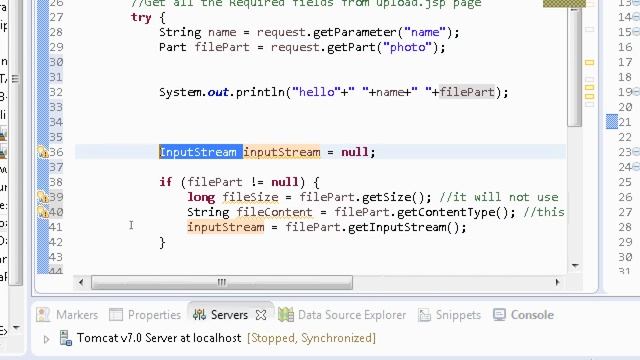The width and height of the screenshot is (640, 360).
Task: Click the warning marker on line 36
Action: coord(43,152)
